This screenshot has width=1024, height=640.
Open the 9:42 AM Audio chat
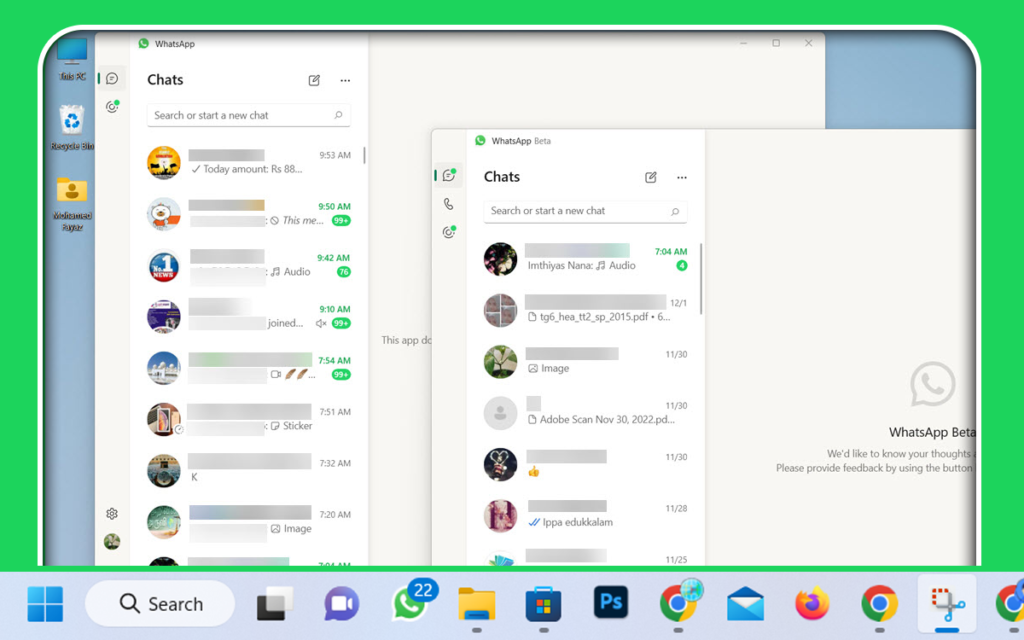pos(249,265)
